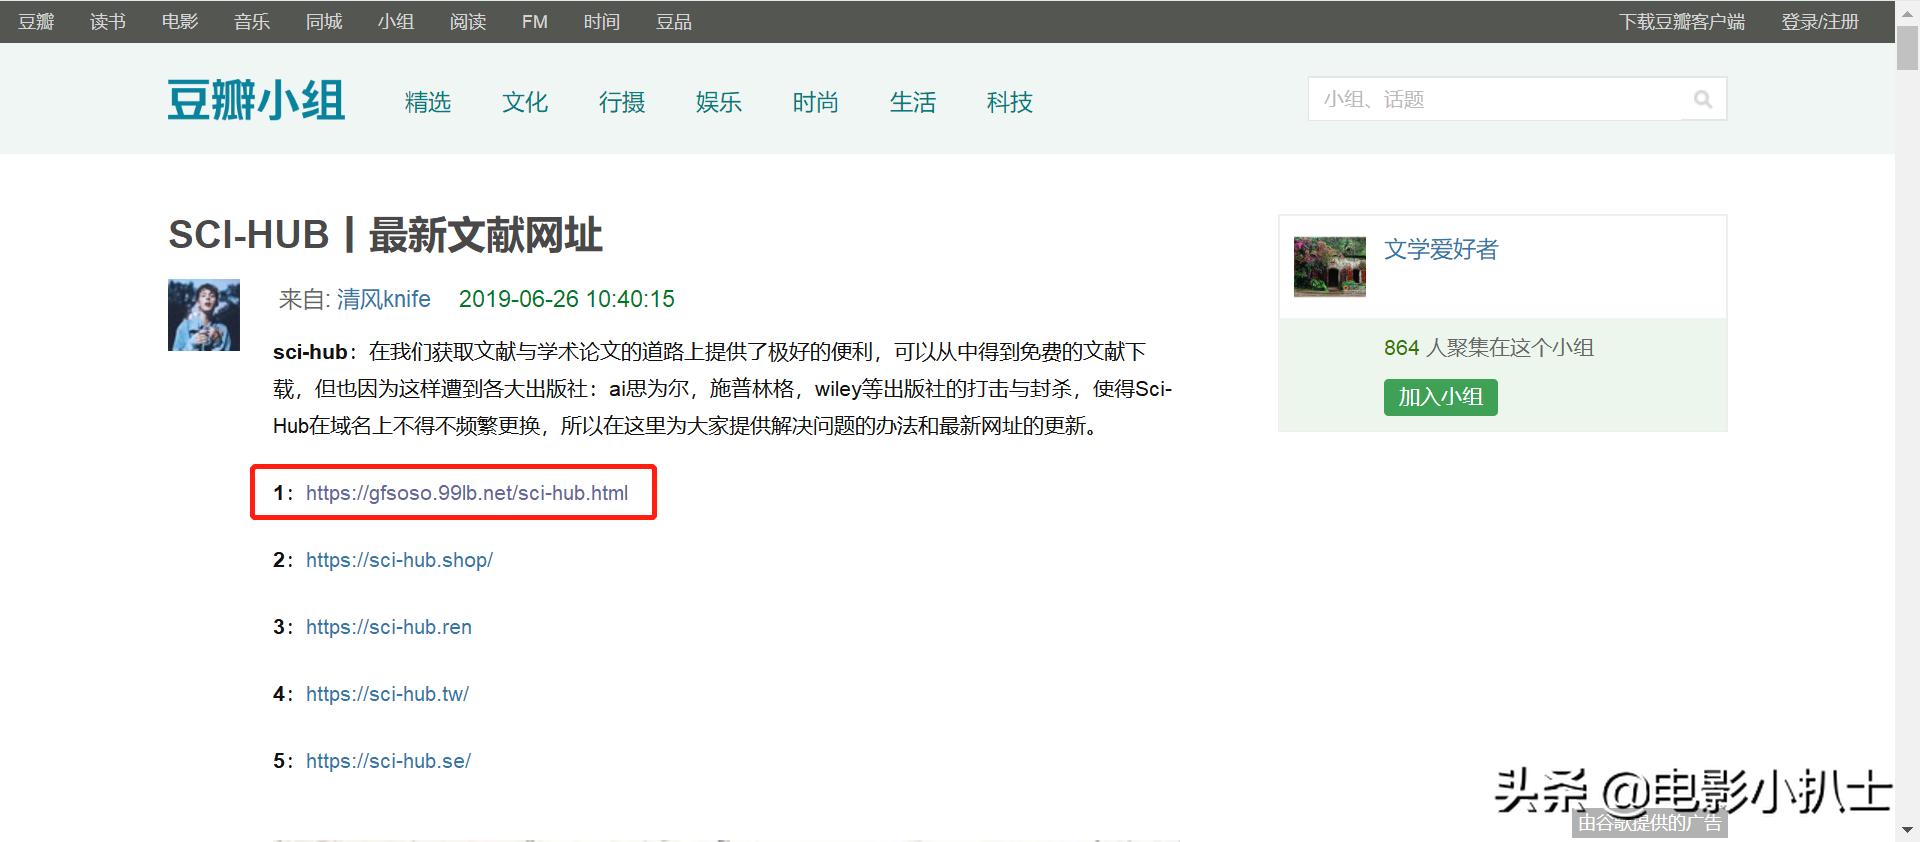This screenshot has height=842, width=1920.
Task: Select the 文化 category tab
Action: [x=525, y=102]
